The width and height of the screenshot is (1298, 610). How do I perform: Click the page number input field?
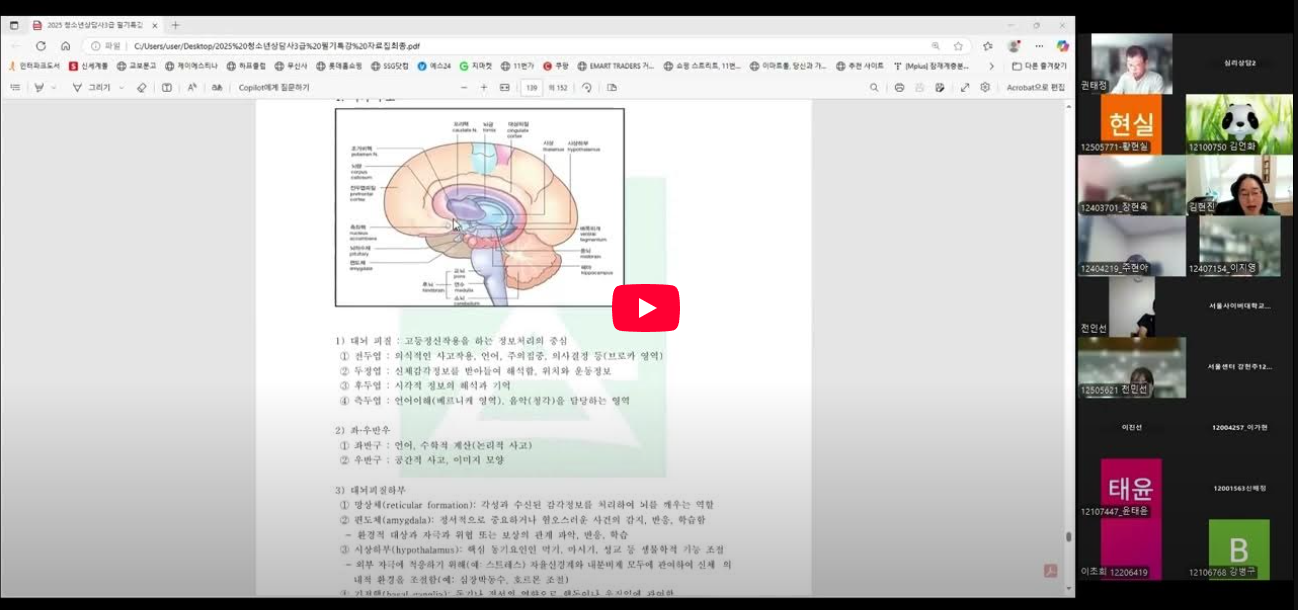point(532,88)
